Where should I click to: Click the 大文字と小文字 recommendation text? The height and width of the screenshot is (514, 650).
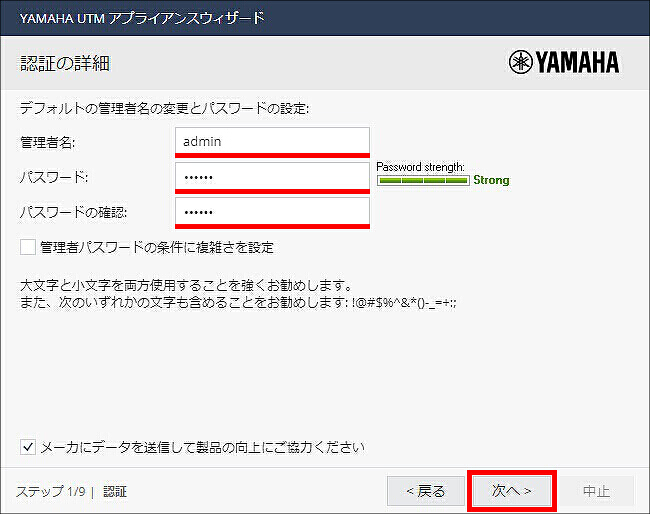[x=187, y=286]
